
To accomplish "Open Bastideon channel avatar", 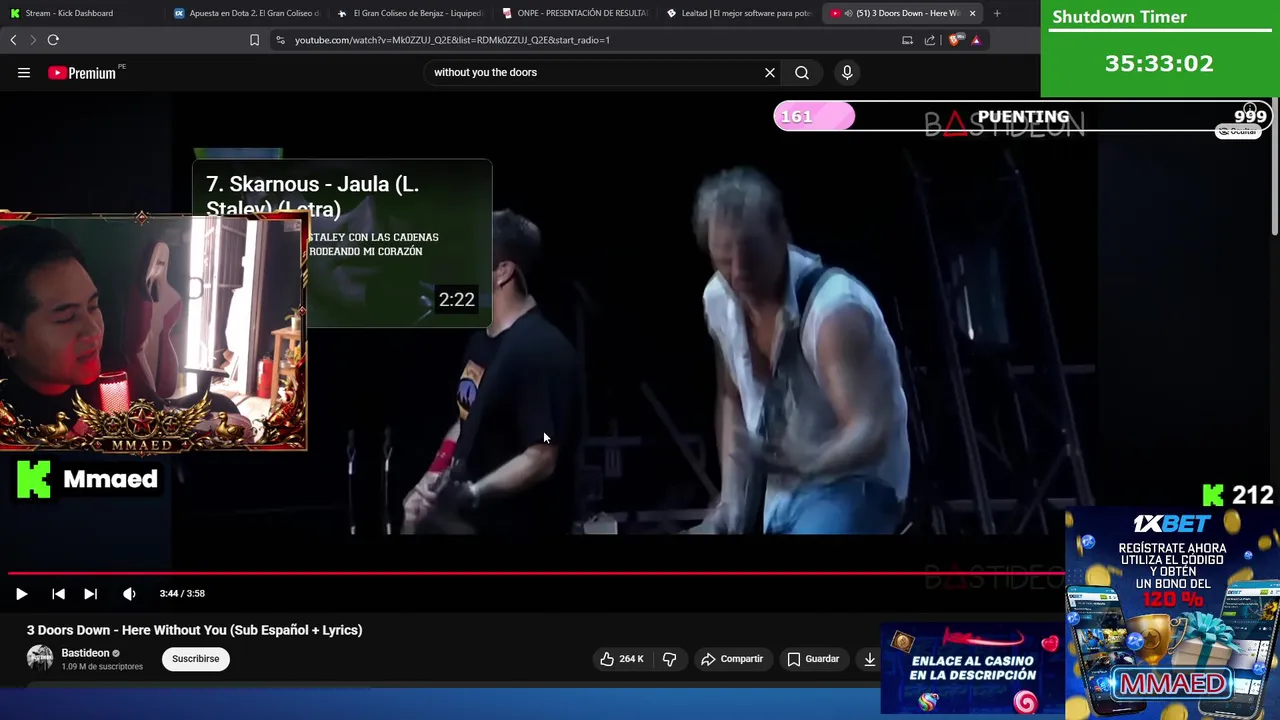I will 40,658.
